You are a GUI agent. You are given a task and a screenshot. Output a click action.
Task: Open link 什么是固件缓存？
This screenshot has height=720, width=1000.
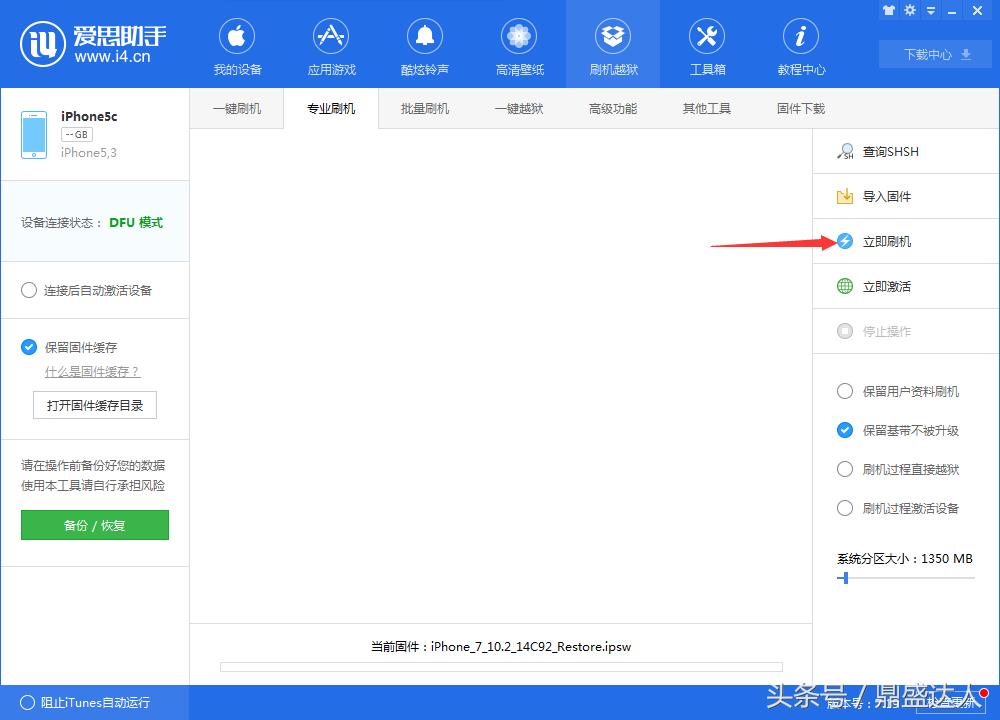[x=92, y=372]
